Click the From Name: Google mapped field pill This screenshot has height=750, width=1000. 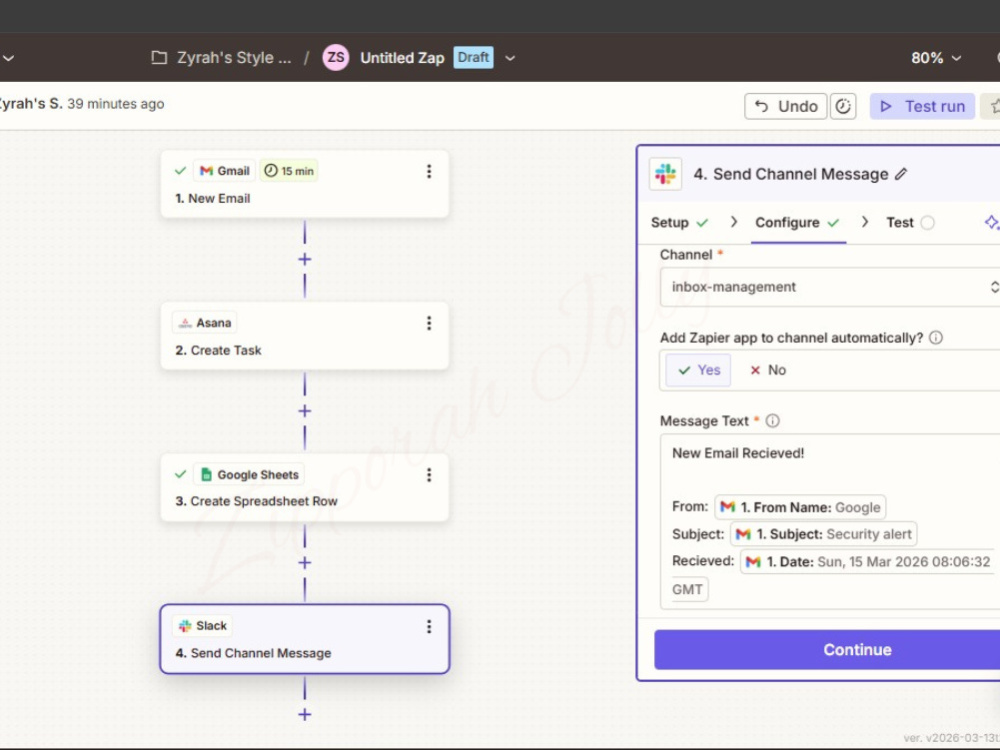pos(800,508)
